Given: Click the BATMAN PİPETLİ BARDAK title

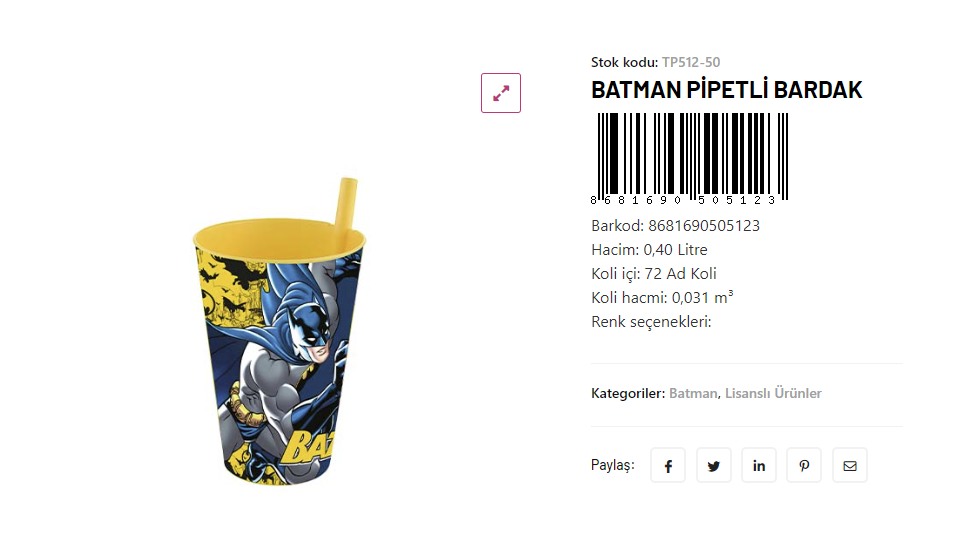Looking at the screenshot, I should pyautogui.click(x=726, y=90).
